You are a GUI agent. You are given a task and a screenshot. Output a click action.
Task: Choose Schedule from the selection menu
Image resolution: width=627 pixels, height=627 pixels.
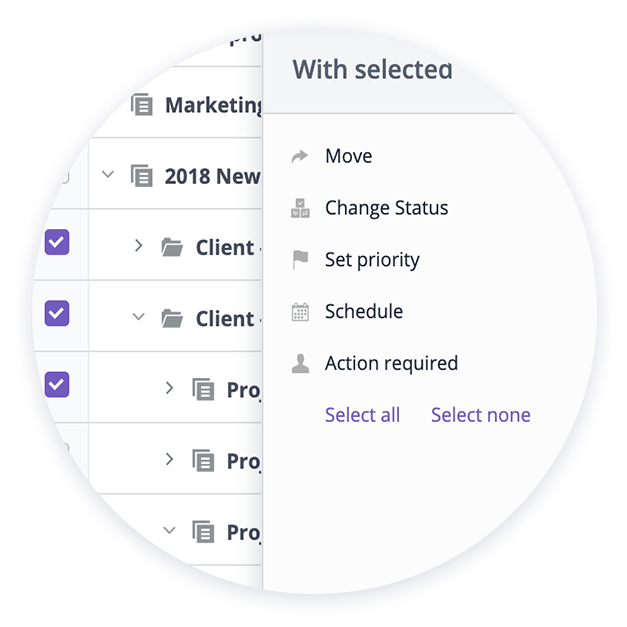tap(364, 312)
